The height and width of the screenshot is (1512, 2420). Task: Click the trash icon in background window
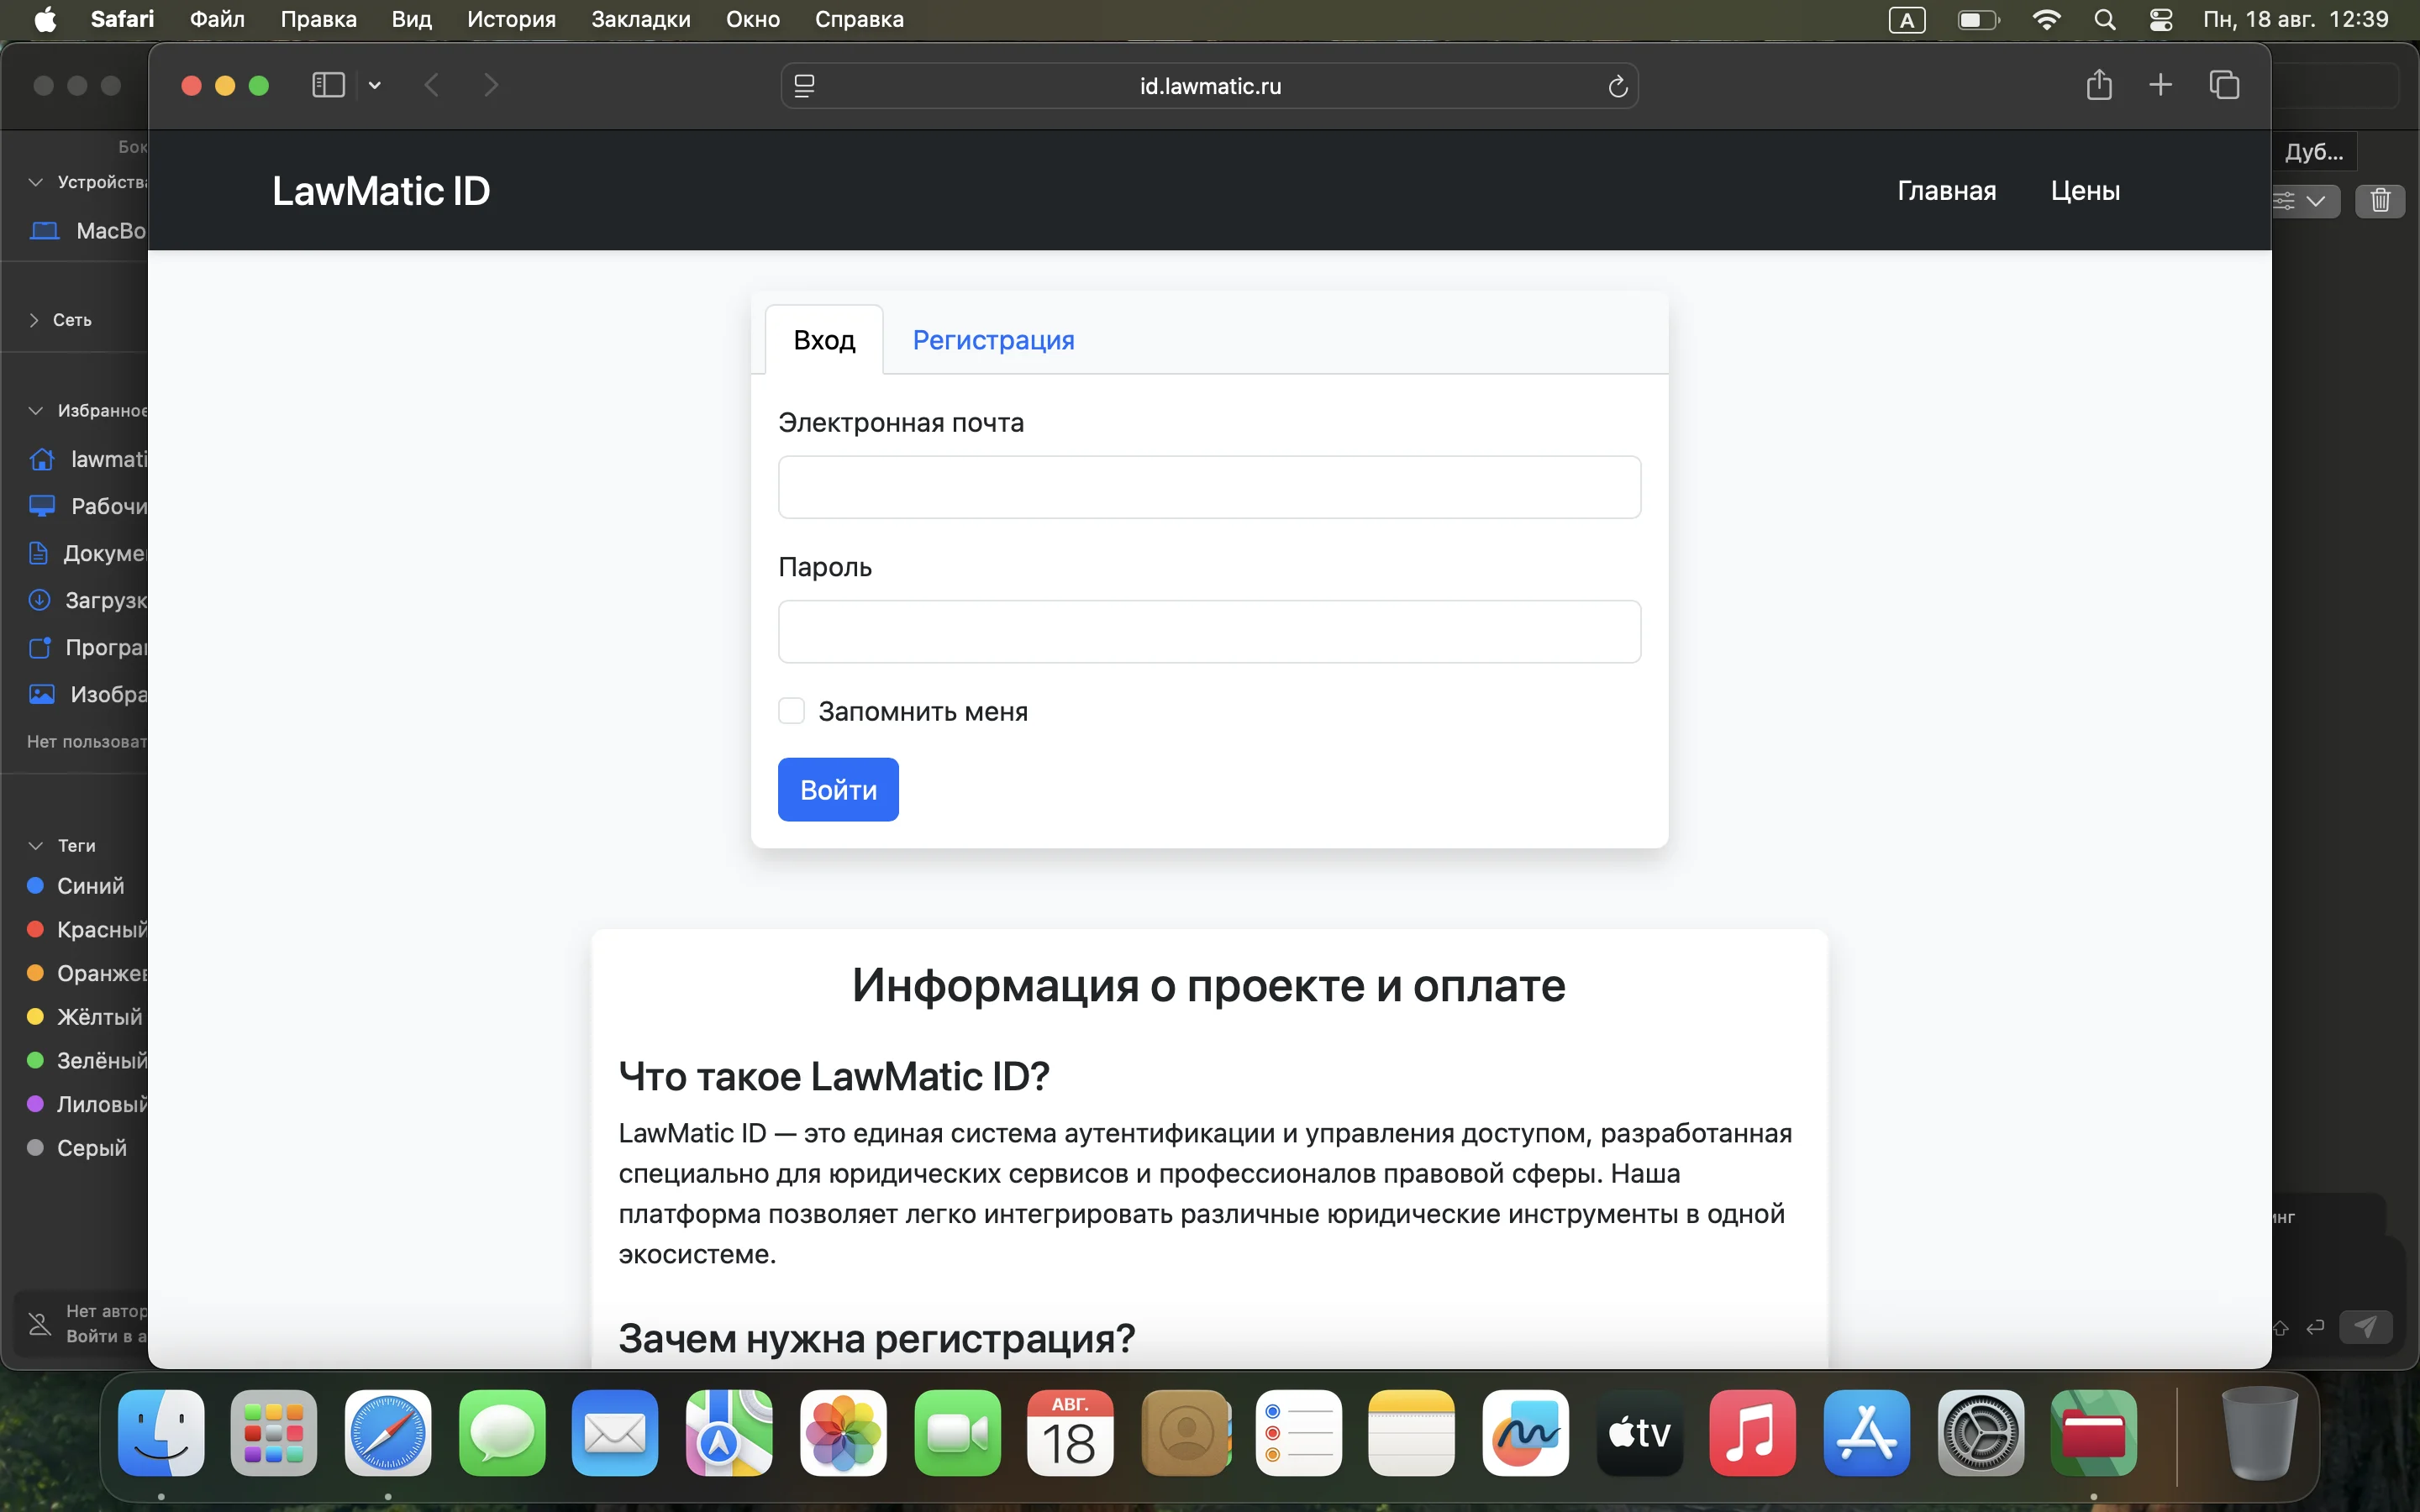coord(2380,201)
